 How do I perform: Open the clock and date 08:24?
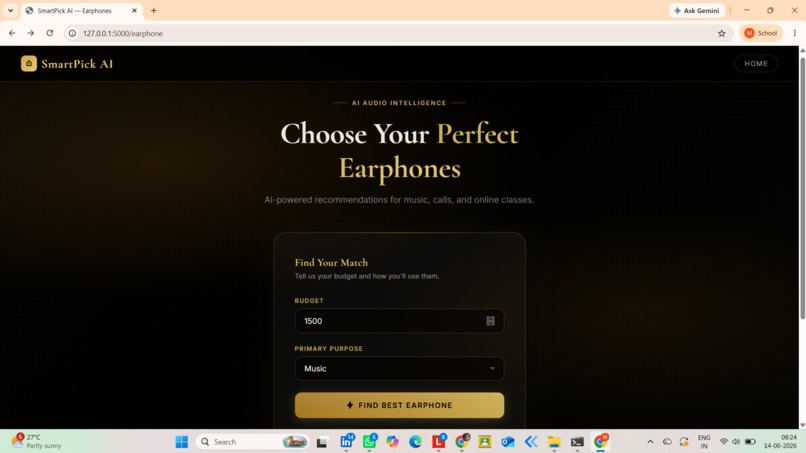pos(780,442)
